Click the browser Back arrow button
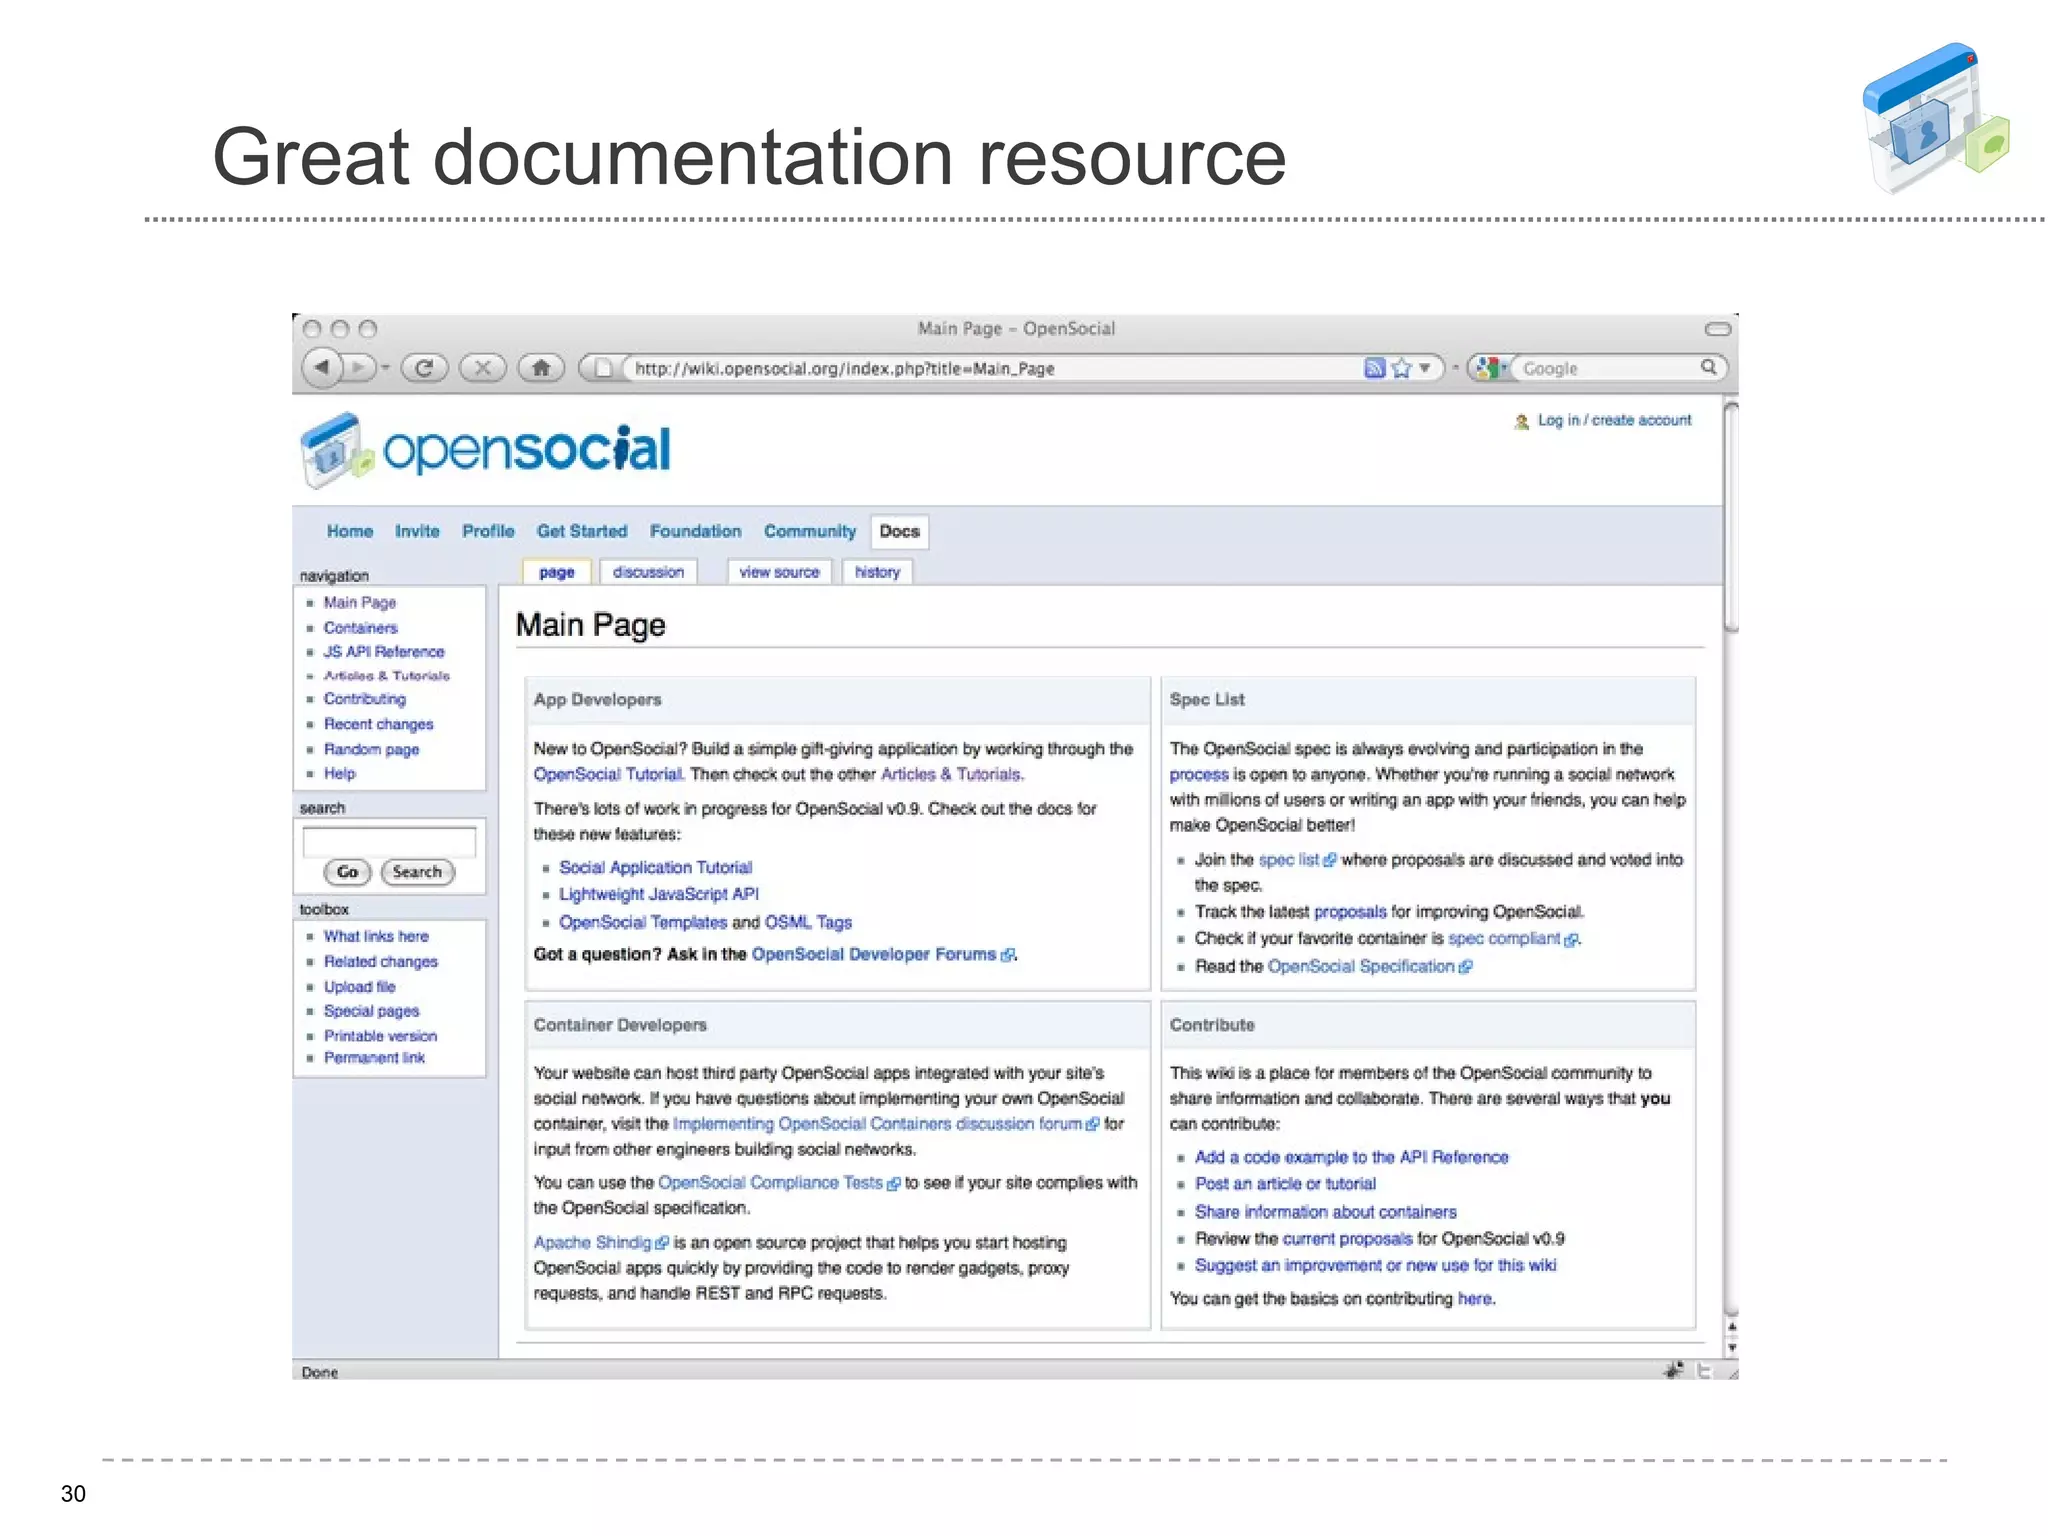2048x1536 pixels. click(322, 368)
